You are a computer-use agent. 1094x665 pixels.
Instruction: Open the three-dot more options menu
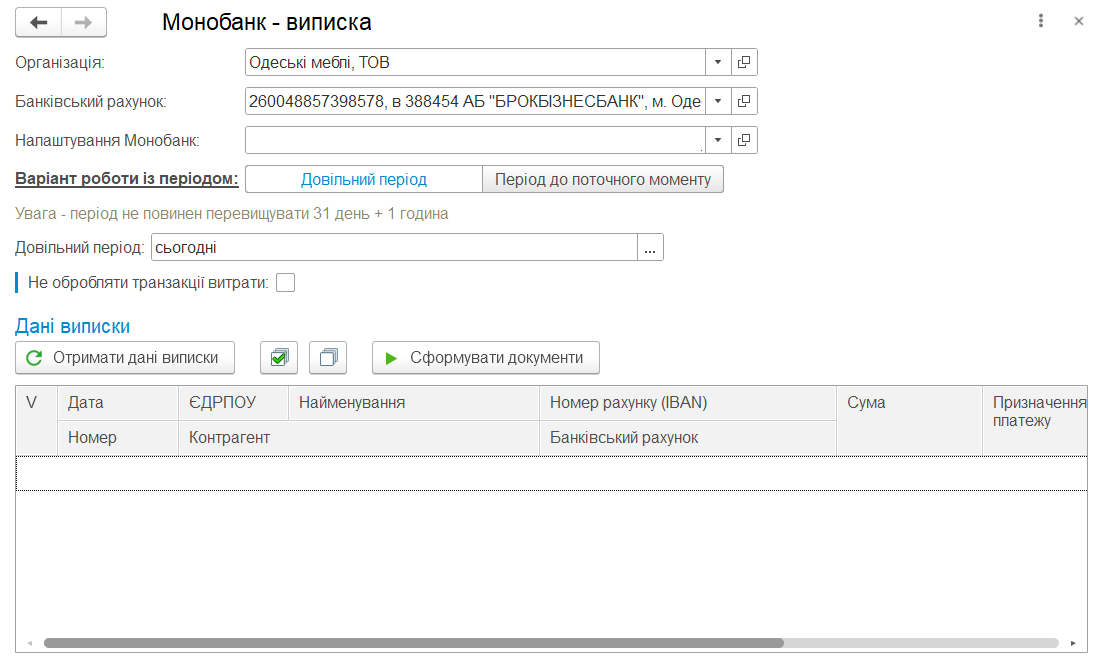click(1041, 21)
